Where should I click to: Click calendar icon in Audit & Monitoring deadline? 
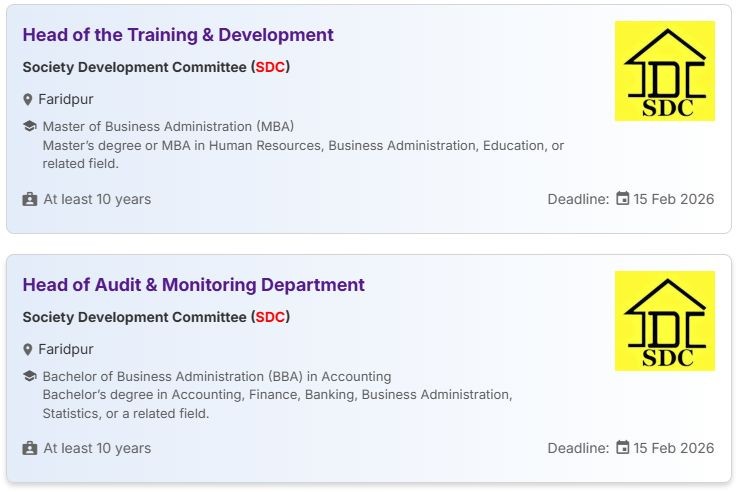tap(623, 447)
